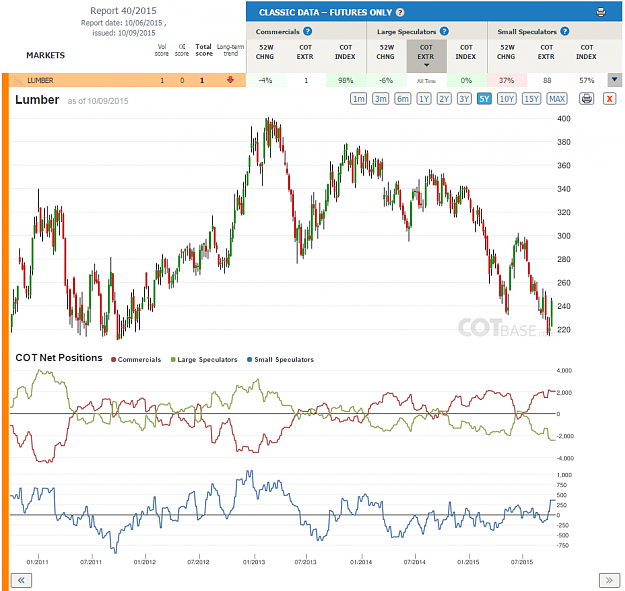Sort by Large Speculators COT EXTR column
This screenshot has width=625, height=591.
[x=426, y=55]
